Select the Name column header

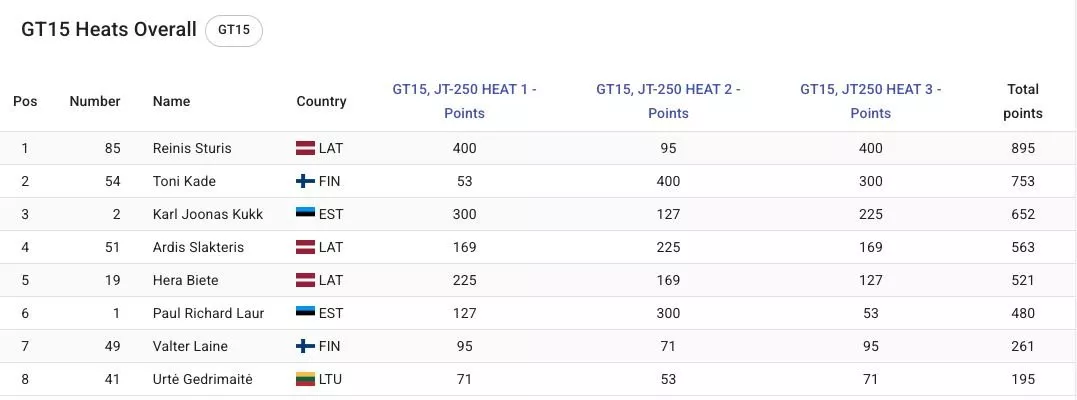[x=171, y=101]
